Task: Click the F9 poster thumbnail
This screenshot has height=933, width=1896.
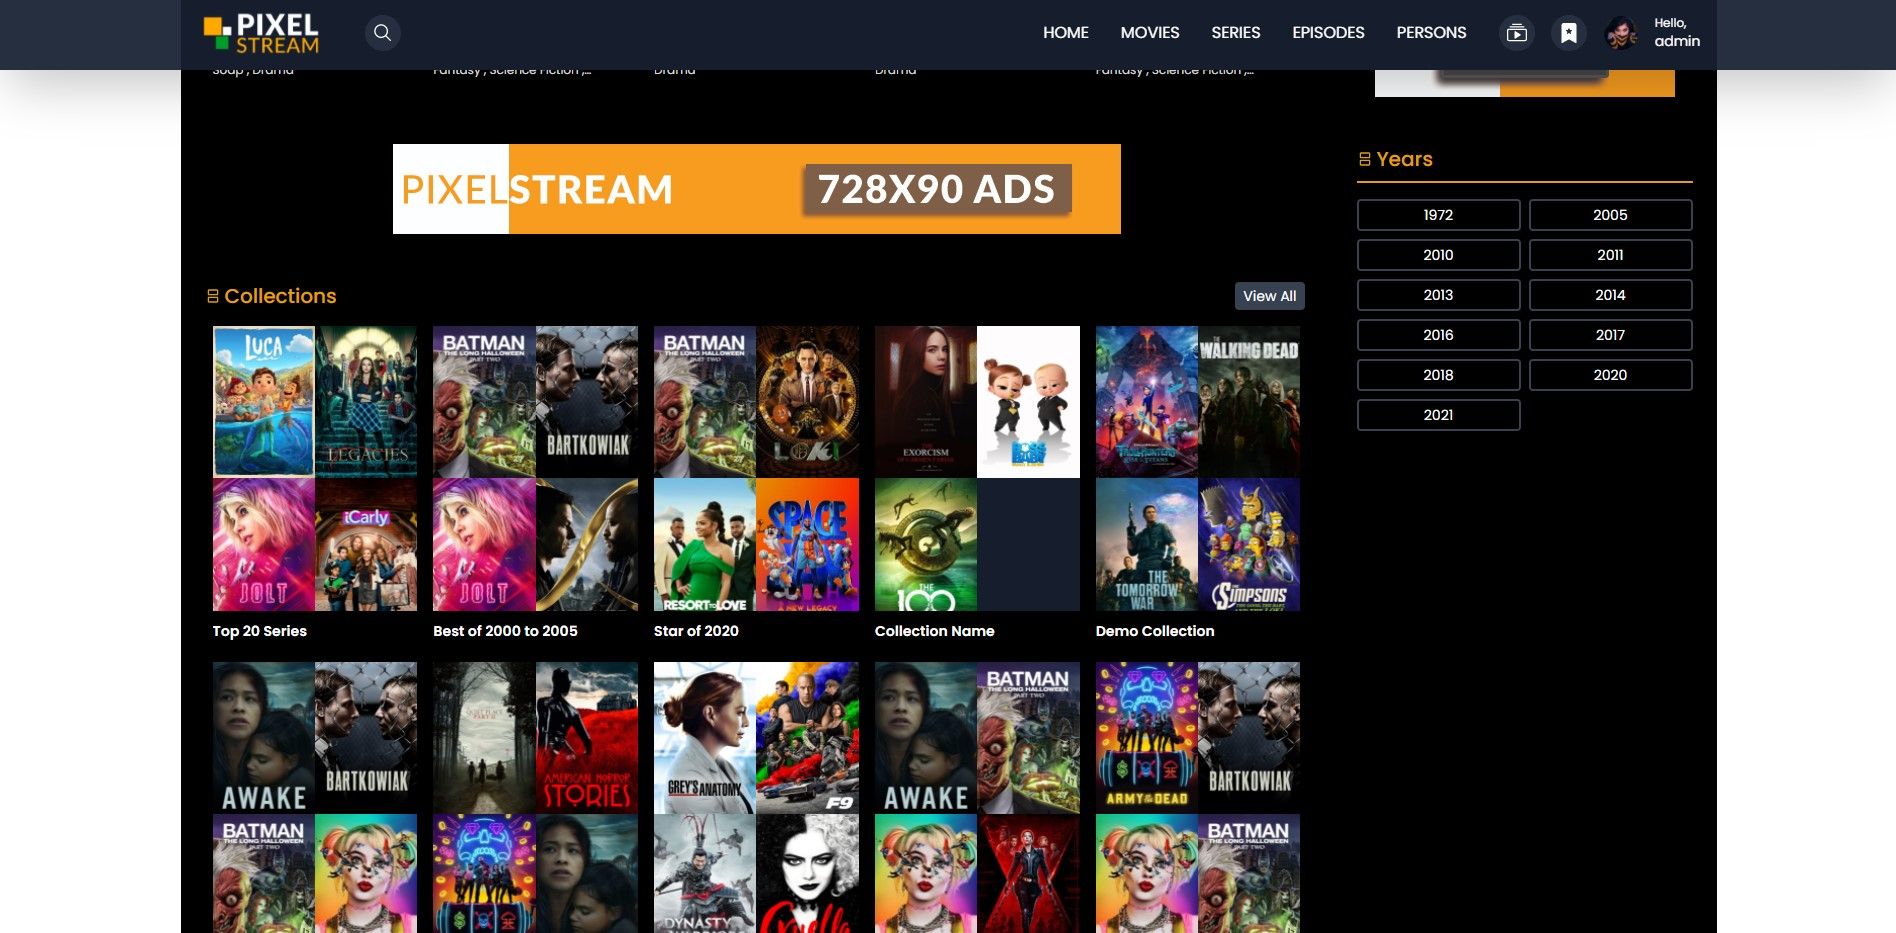Action: pos(807,737)
